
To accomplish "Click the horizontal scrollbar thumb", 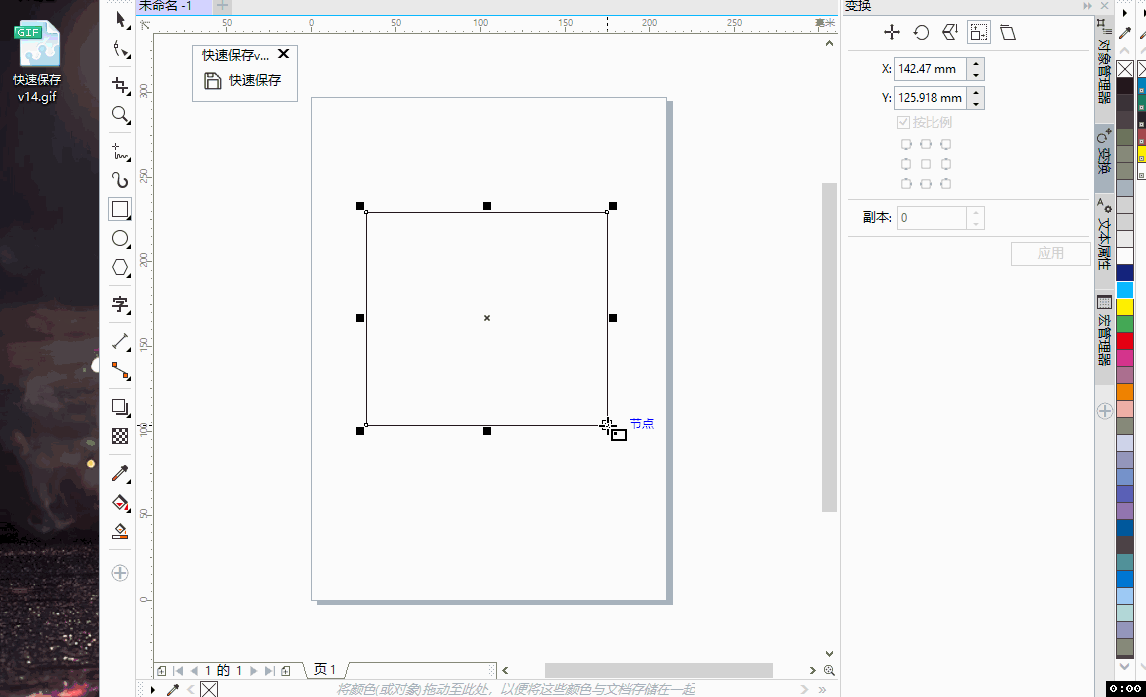I will point(659,670).
